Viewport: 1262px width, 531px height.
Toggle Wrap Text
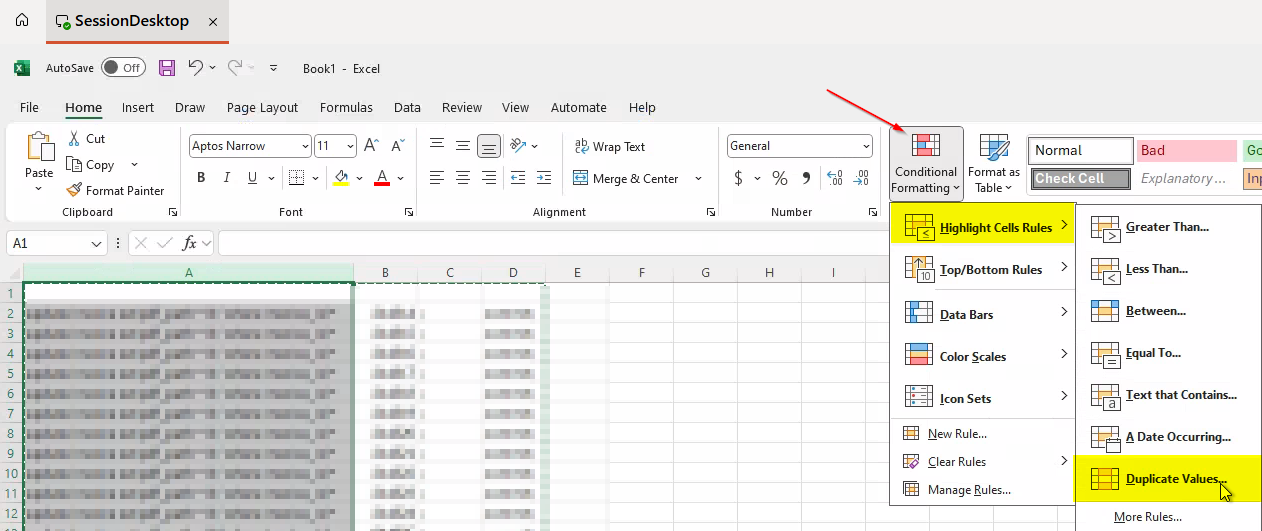(x=610, y=146)
